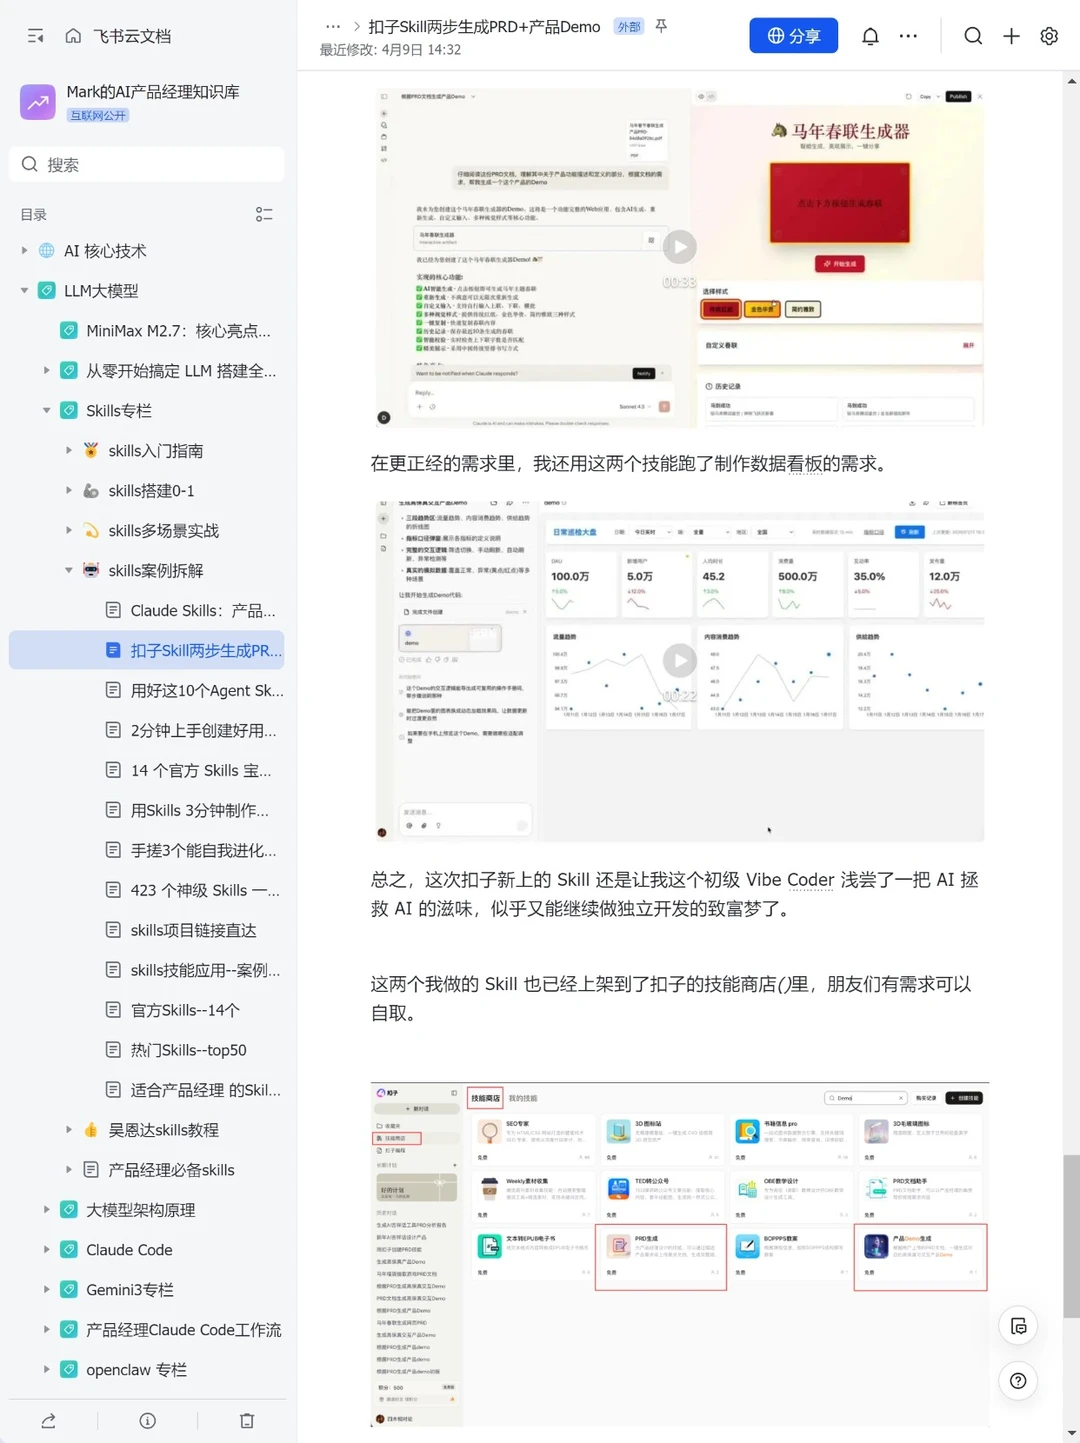Expand 产品经理必备skills node
The height and width of the screenshot is (1443, 1080).
point(69,1170)
